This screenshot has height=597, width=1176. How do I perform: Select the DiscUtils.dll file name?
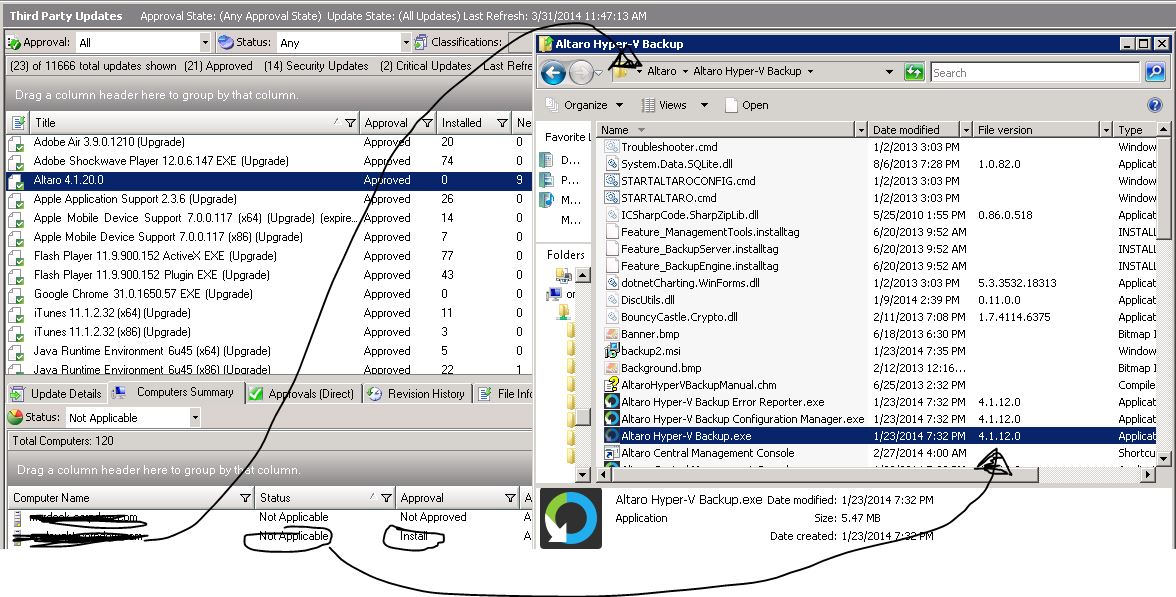647,300
